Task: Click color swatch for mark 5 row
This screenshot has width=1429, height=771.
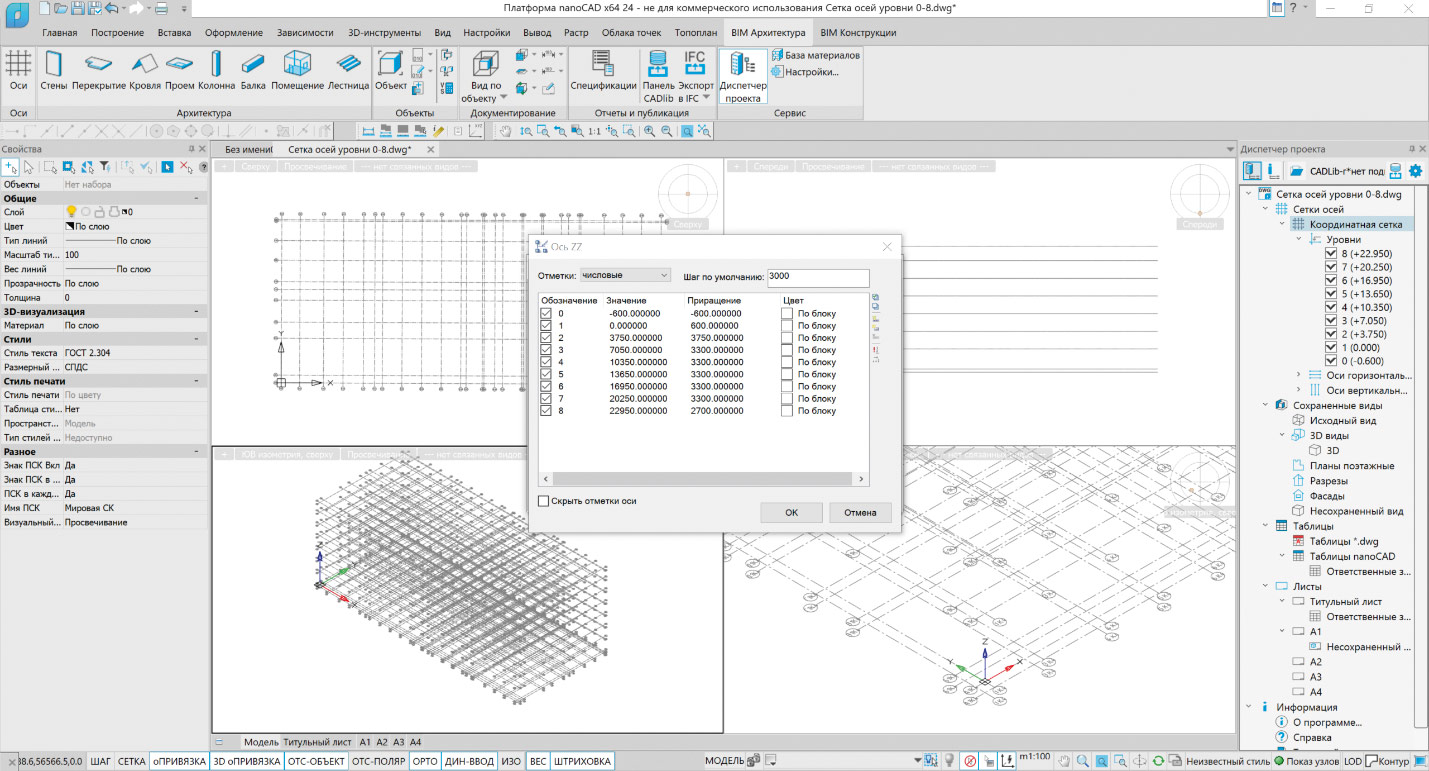Action: [x=787, y=374]
